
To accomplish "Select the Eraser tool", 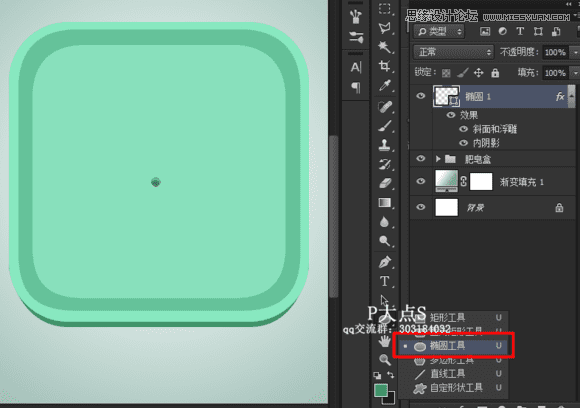I will [x=385, y=183].
